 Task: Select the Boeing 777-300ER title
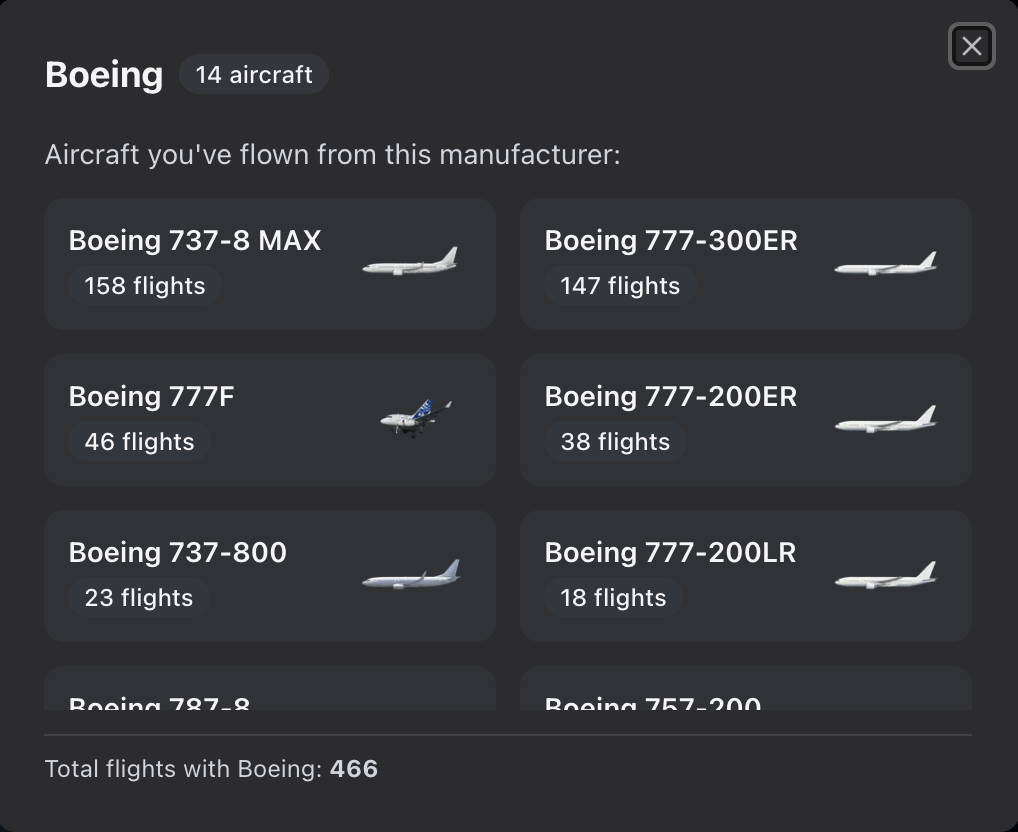[671, 241]
